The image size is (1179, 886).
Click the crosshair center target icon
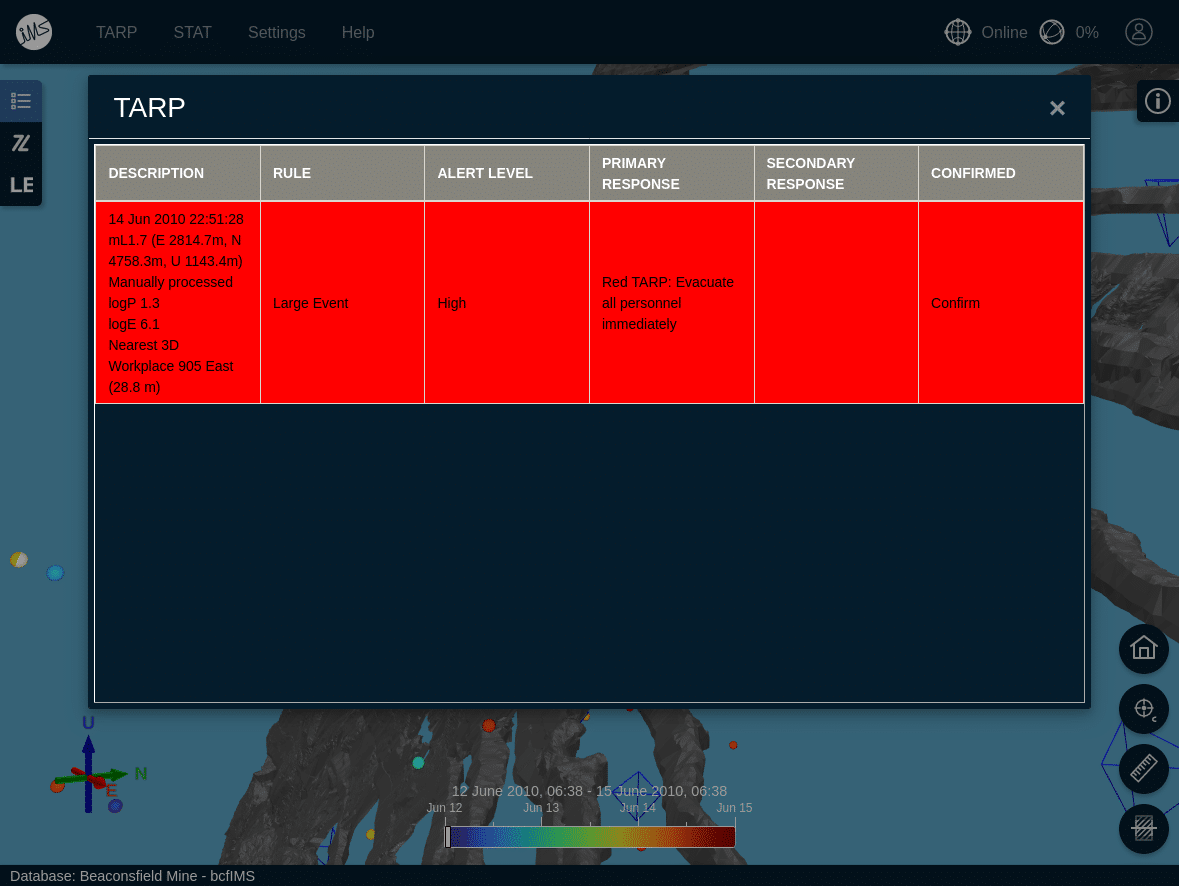coord(1143,709)
